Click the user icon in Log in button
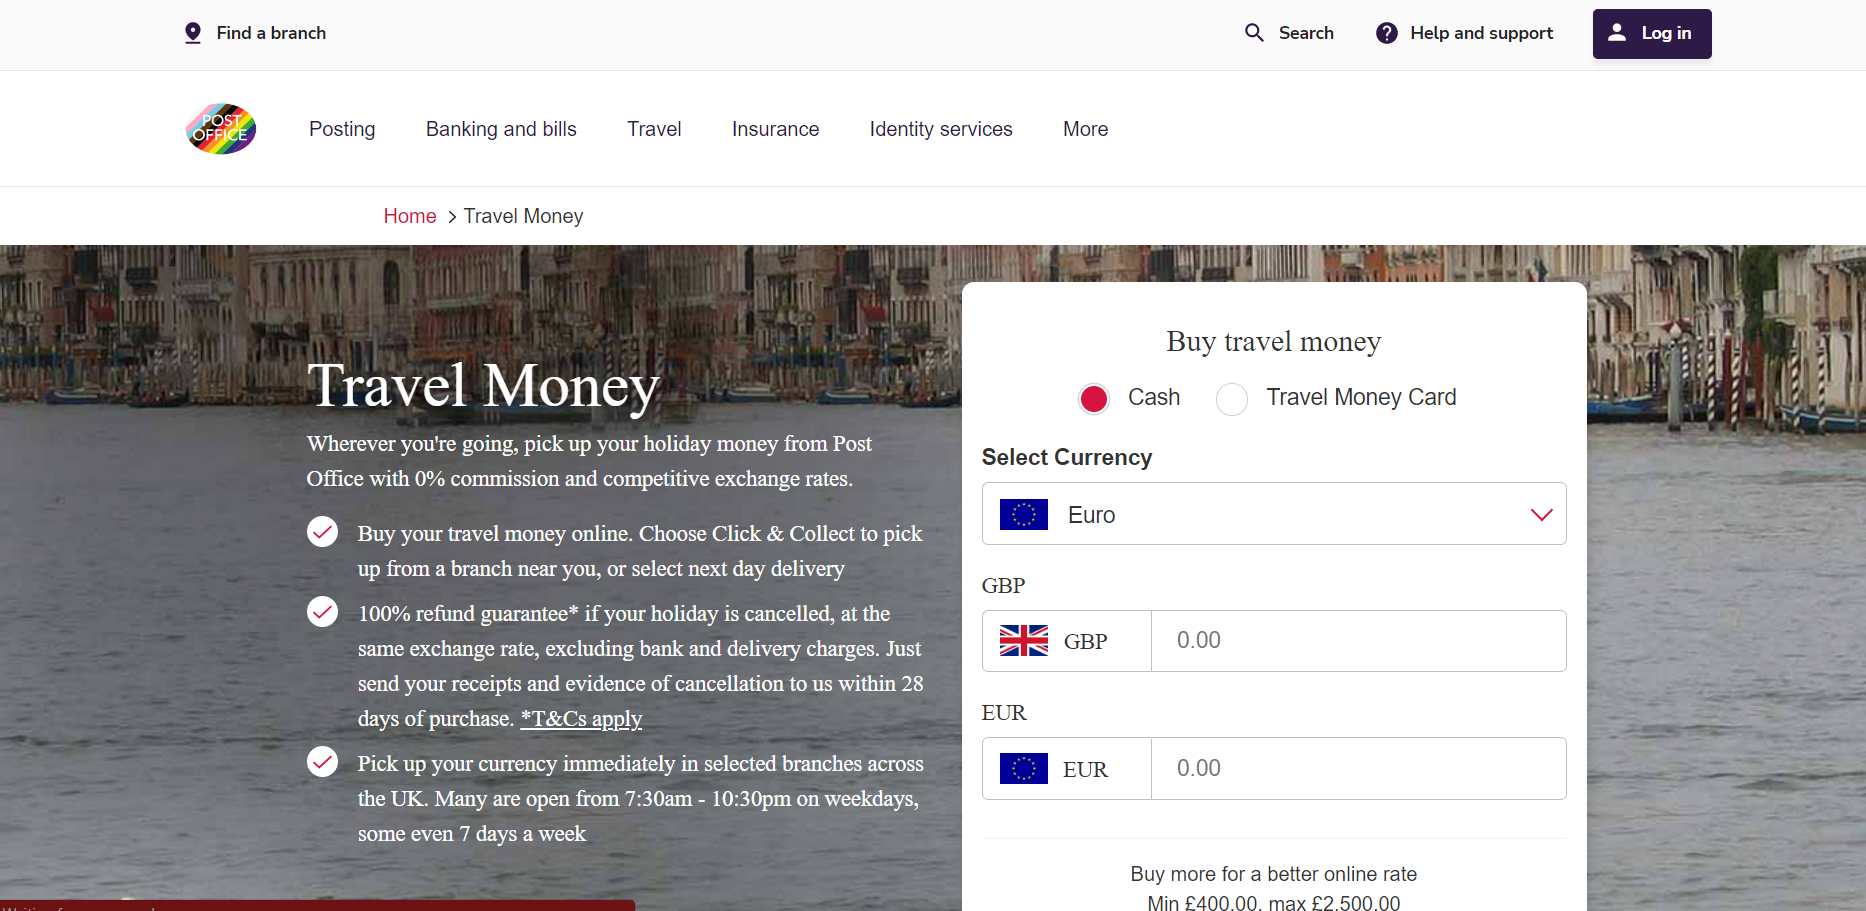The image size is (1866, 911). pyautogui.click(x=1617, y=33)
